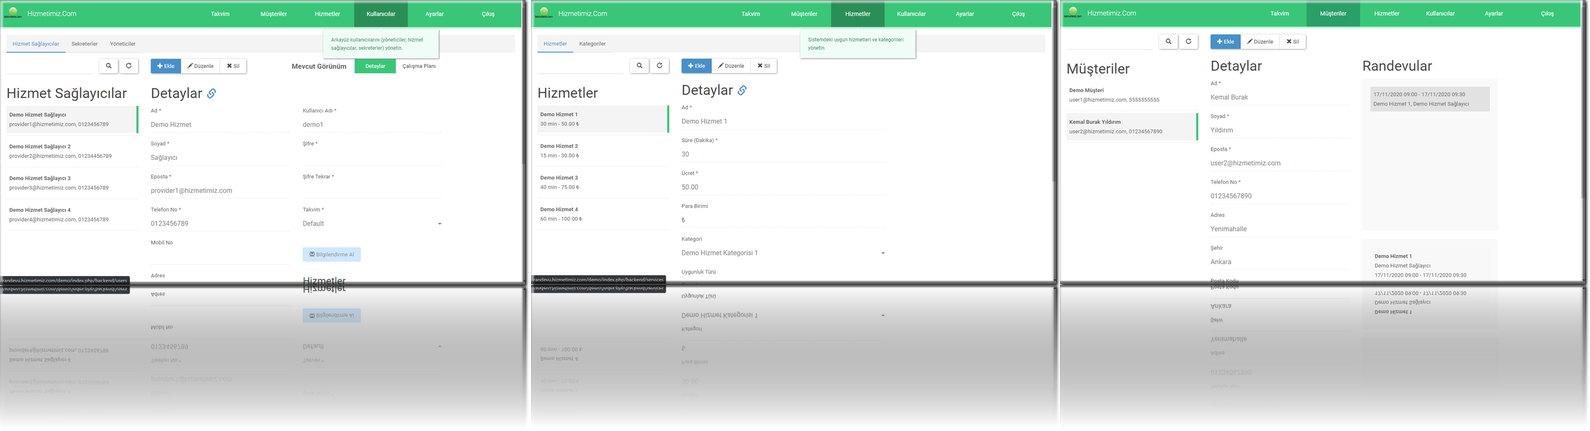Click the Ücret input field showing 50.00
Image resolution: width=1590 pixels, height=431 pixels.
point(760,187)
